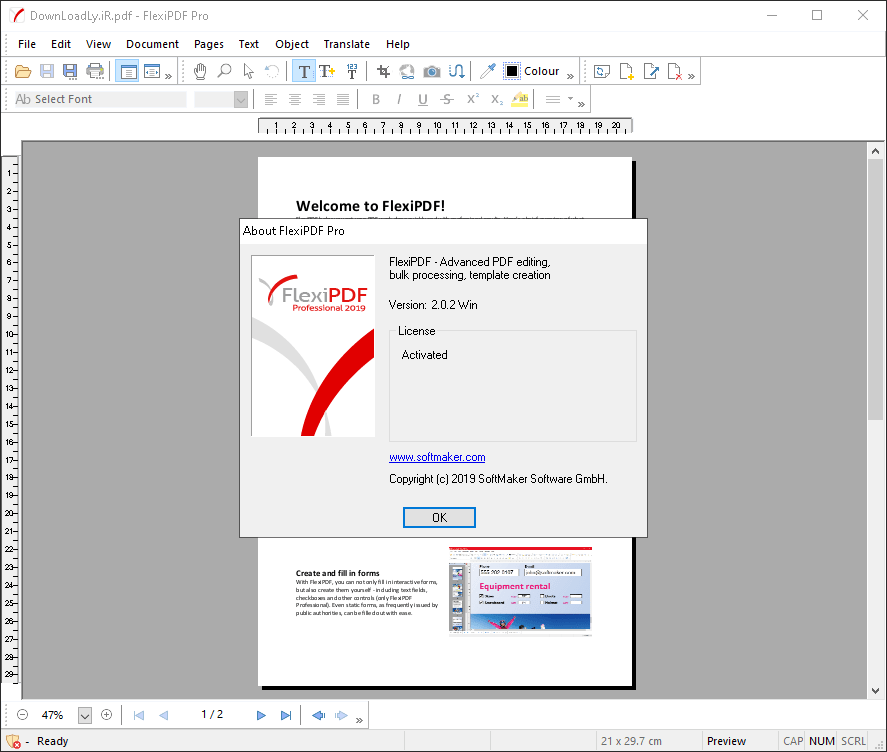The image size is (887, 752).
Task: Select the Object arrow pointer tool
Action: (248, 71)
